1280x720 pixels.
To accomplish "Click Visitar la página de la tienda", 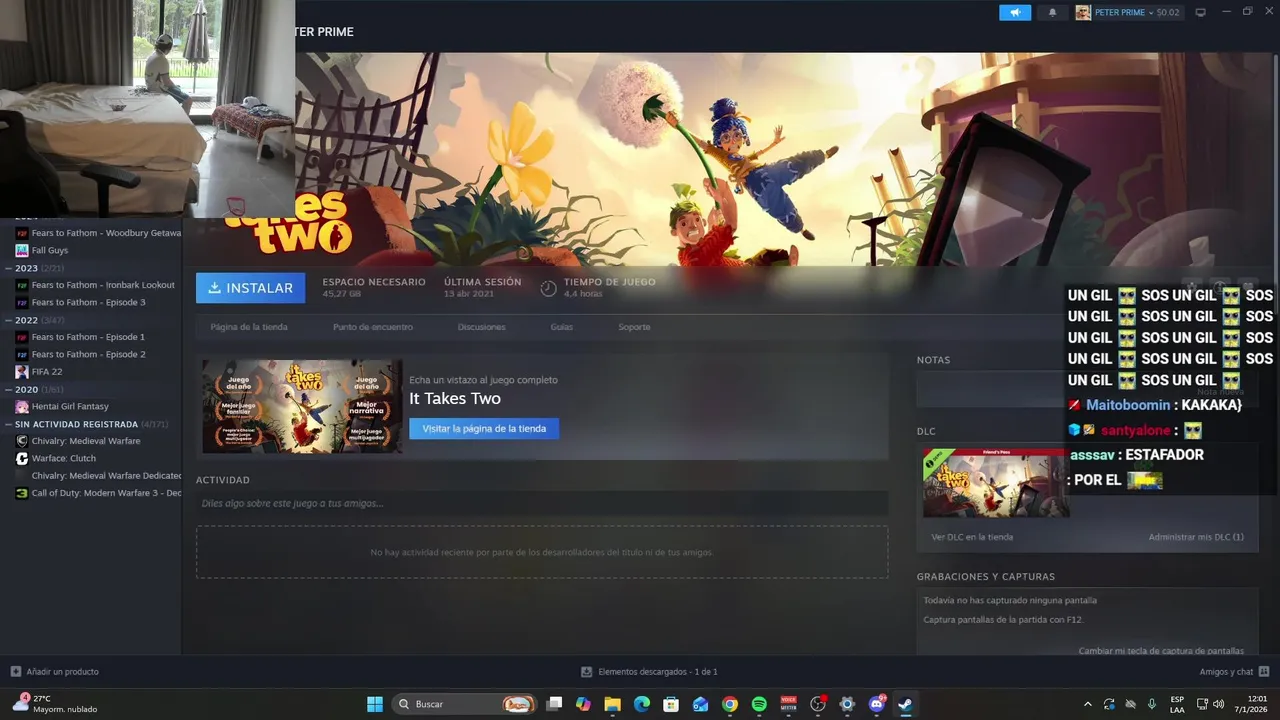I will tap(484, 428).
